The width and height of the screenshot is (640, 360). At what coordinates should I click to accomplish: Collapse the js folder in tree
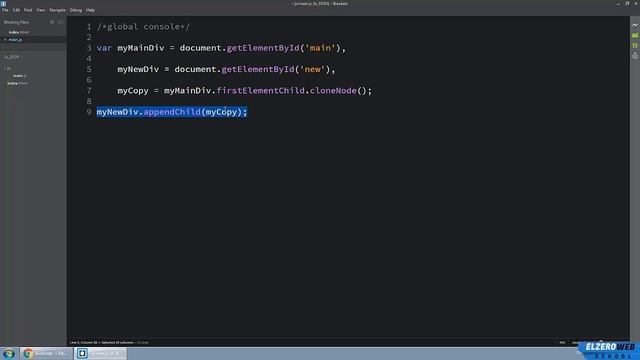(x=8, y=68)
